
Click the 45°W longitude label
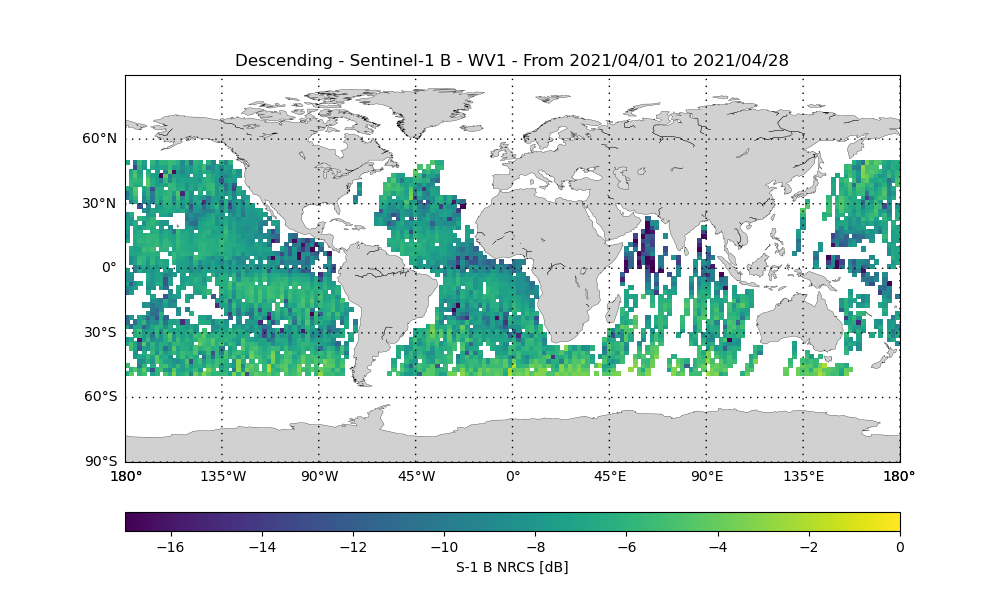[416, 476]
